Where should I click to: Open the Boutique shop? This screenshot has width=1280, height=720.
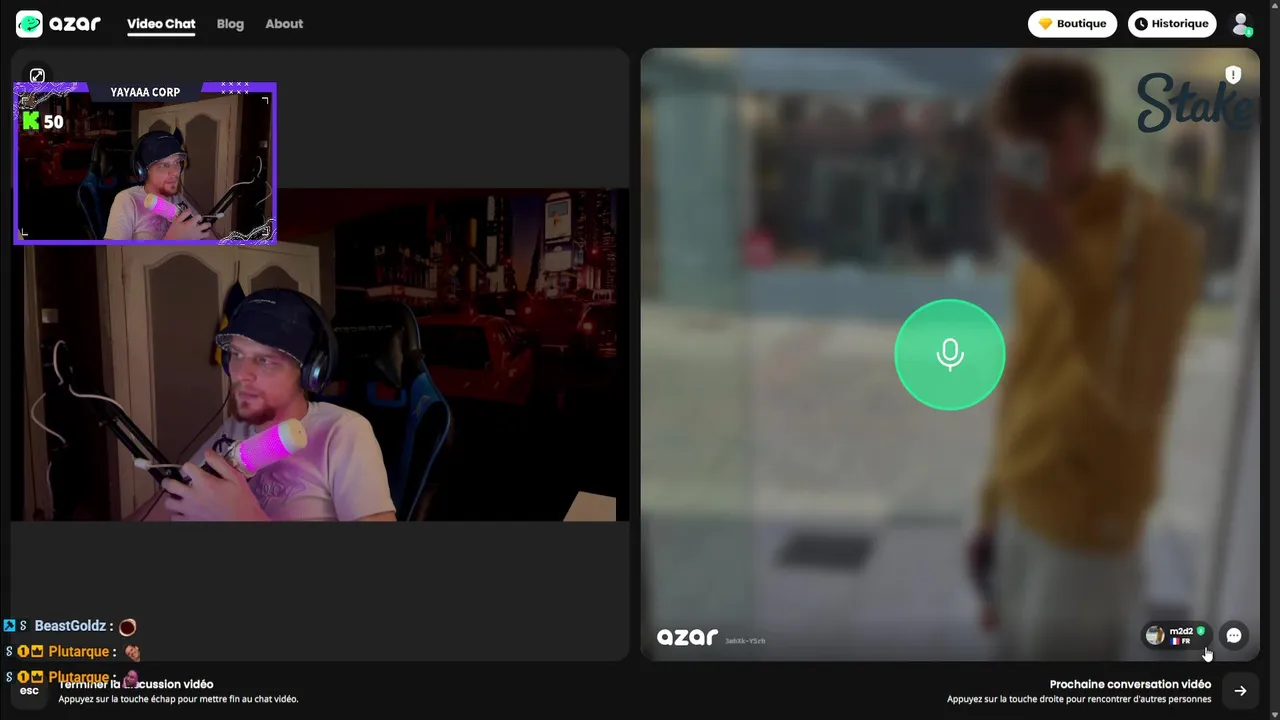coord(1072,24)
